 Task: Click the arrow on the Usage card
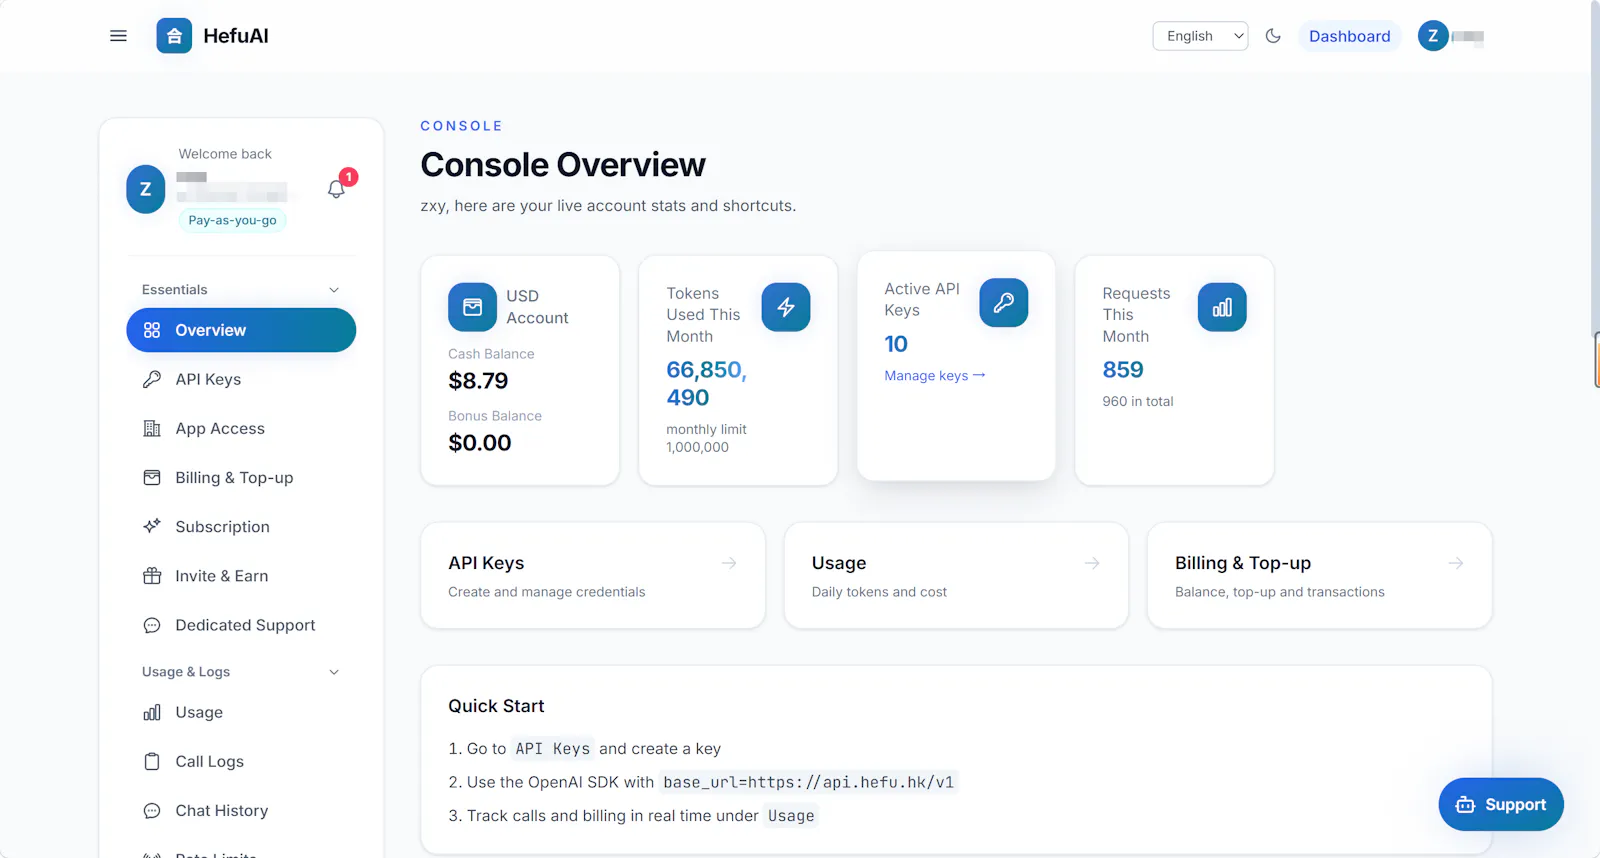(x=1092, y=563)
